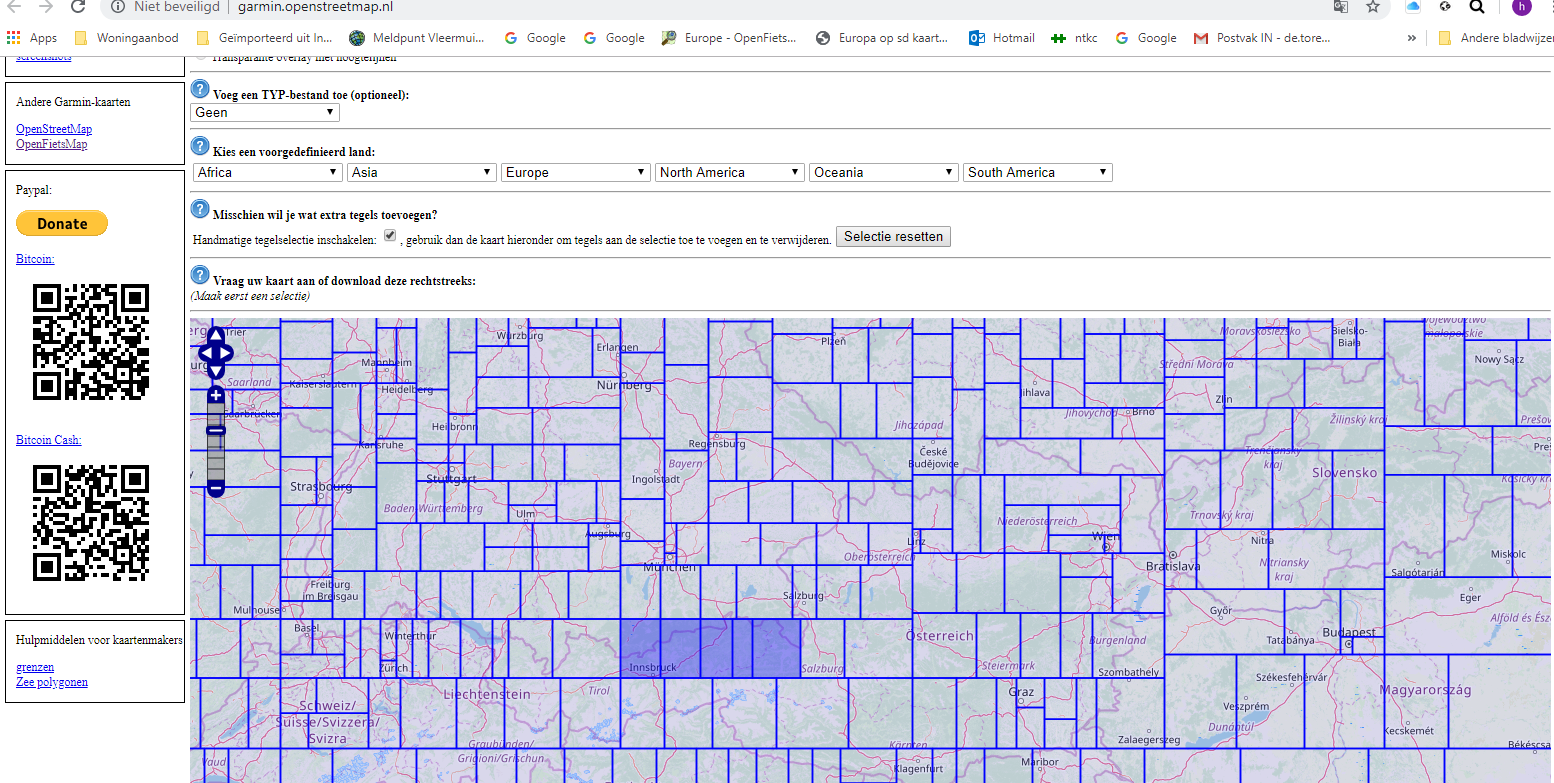Open the South America dropdown
The image size is (1554, 783).
click(x=1037, y=173)
